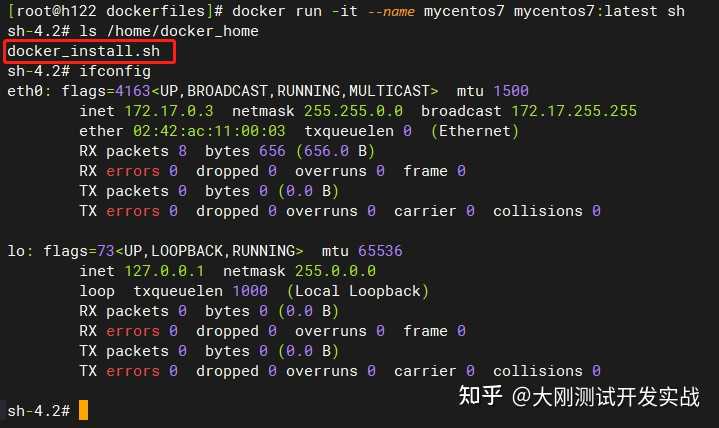Click the Local Loopback label
Viewport: 719px width, 428px height.
358,291
